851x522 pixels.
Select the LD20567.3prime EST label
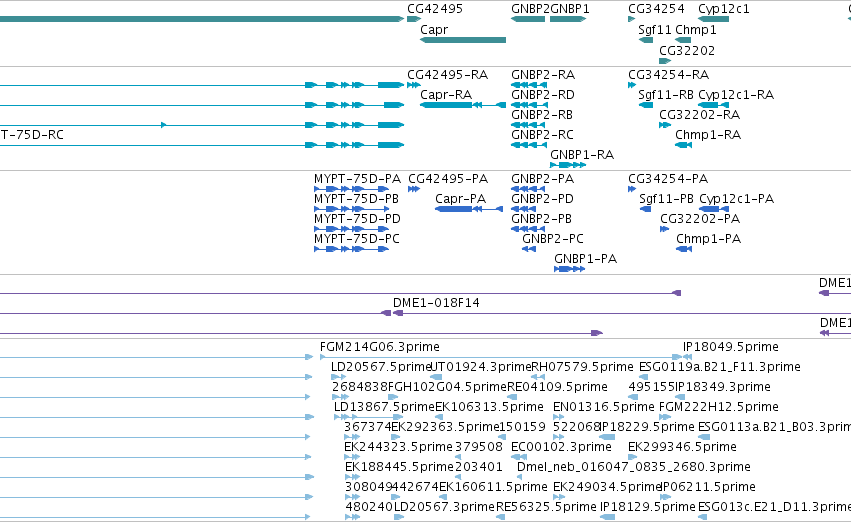tap(444, 507)
